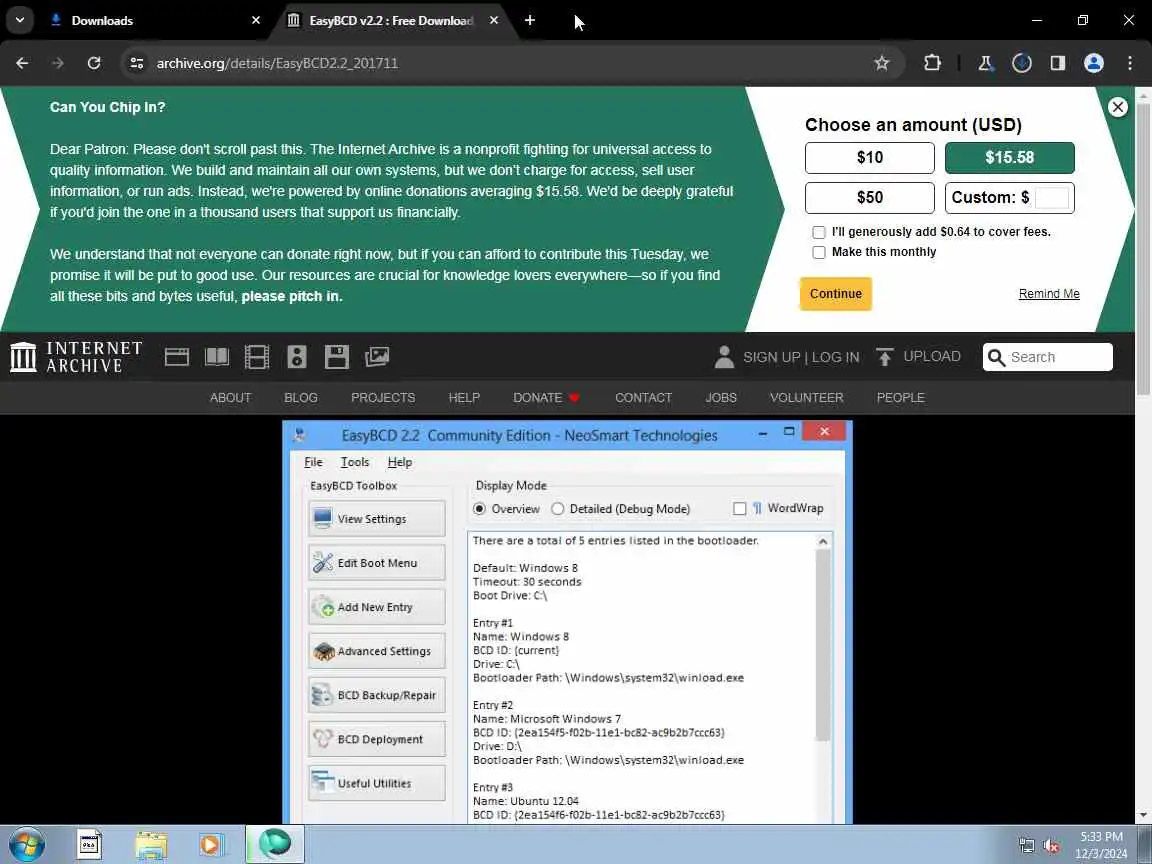Viewport: 1152px width, 864px height.
Task: Reload the current page
Action: pyautogui.click(x=94, y=63)
